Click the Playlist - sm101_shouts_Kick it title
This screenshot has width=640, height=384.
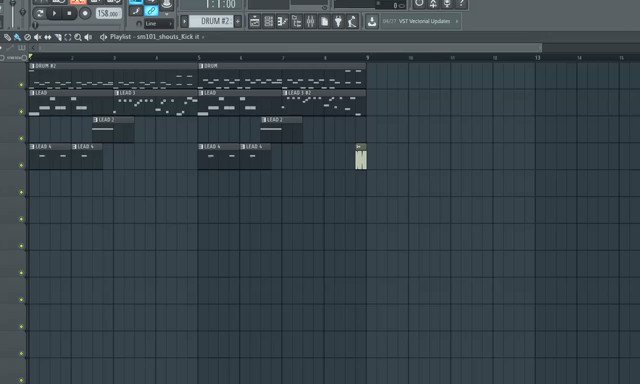point(154,37)
